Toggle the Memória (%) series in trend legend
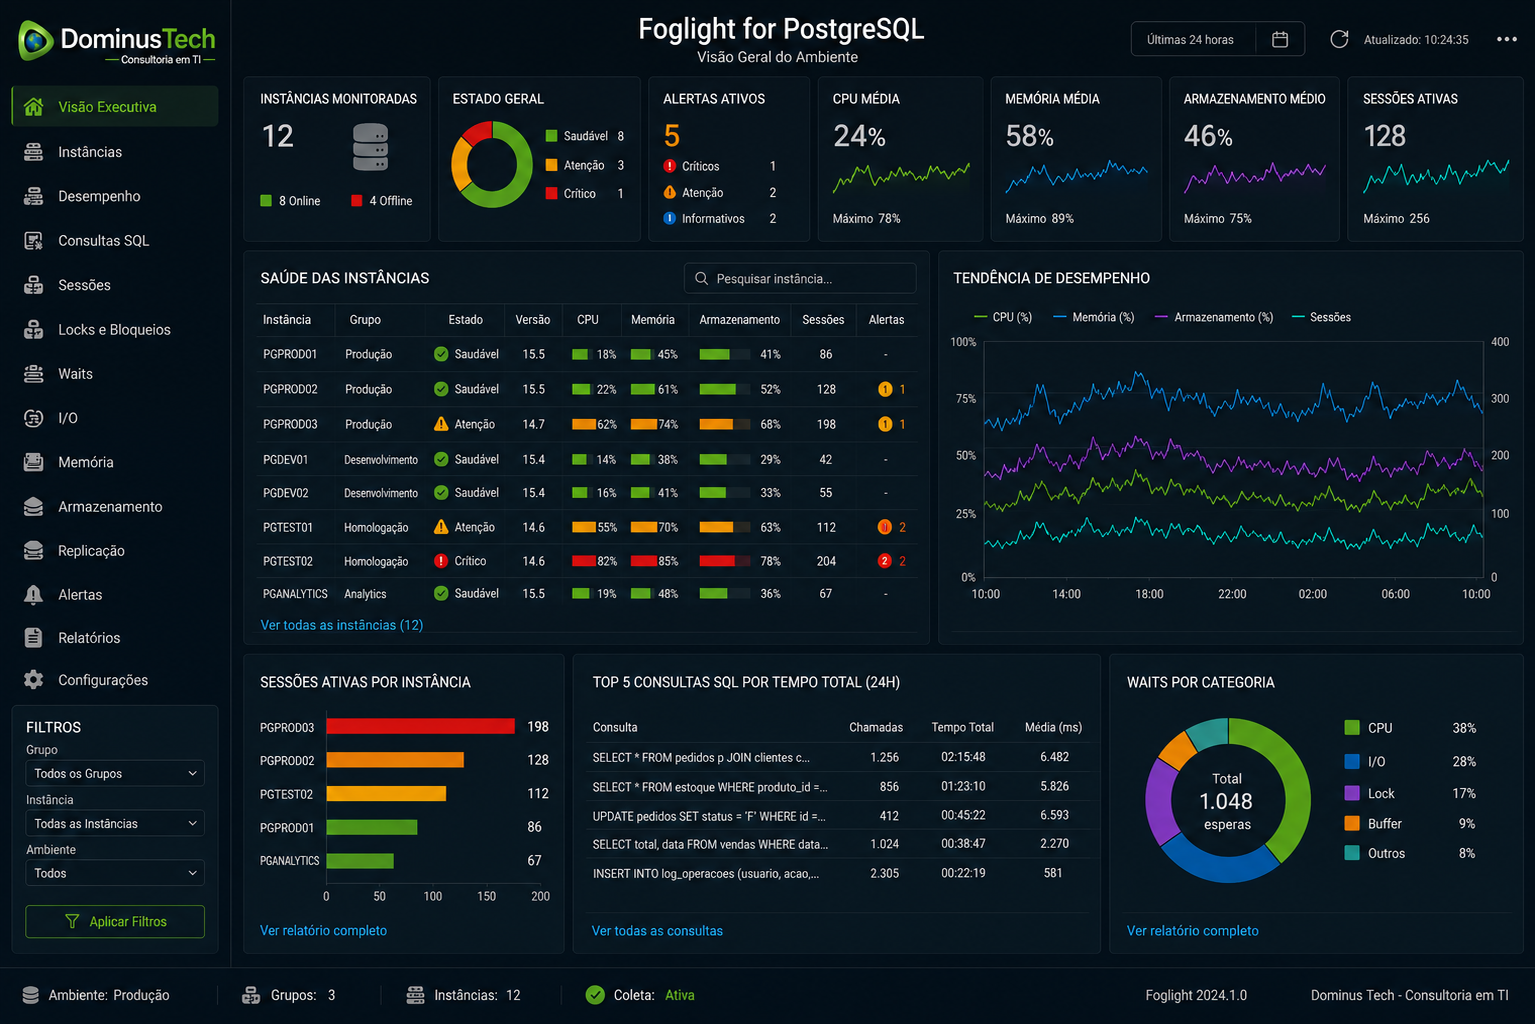Viewport: 1535px width, 1024px height. (x=1094, y=317)
